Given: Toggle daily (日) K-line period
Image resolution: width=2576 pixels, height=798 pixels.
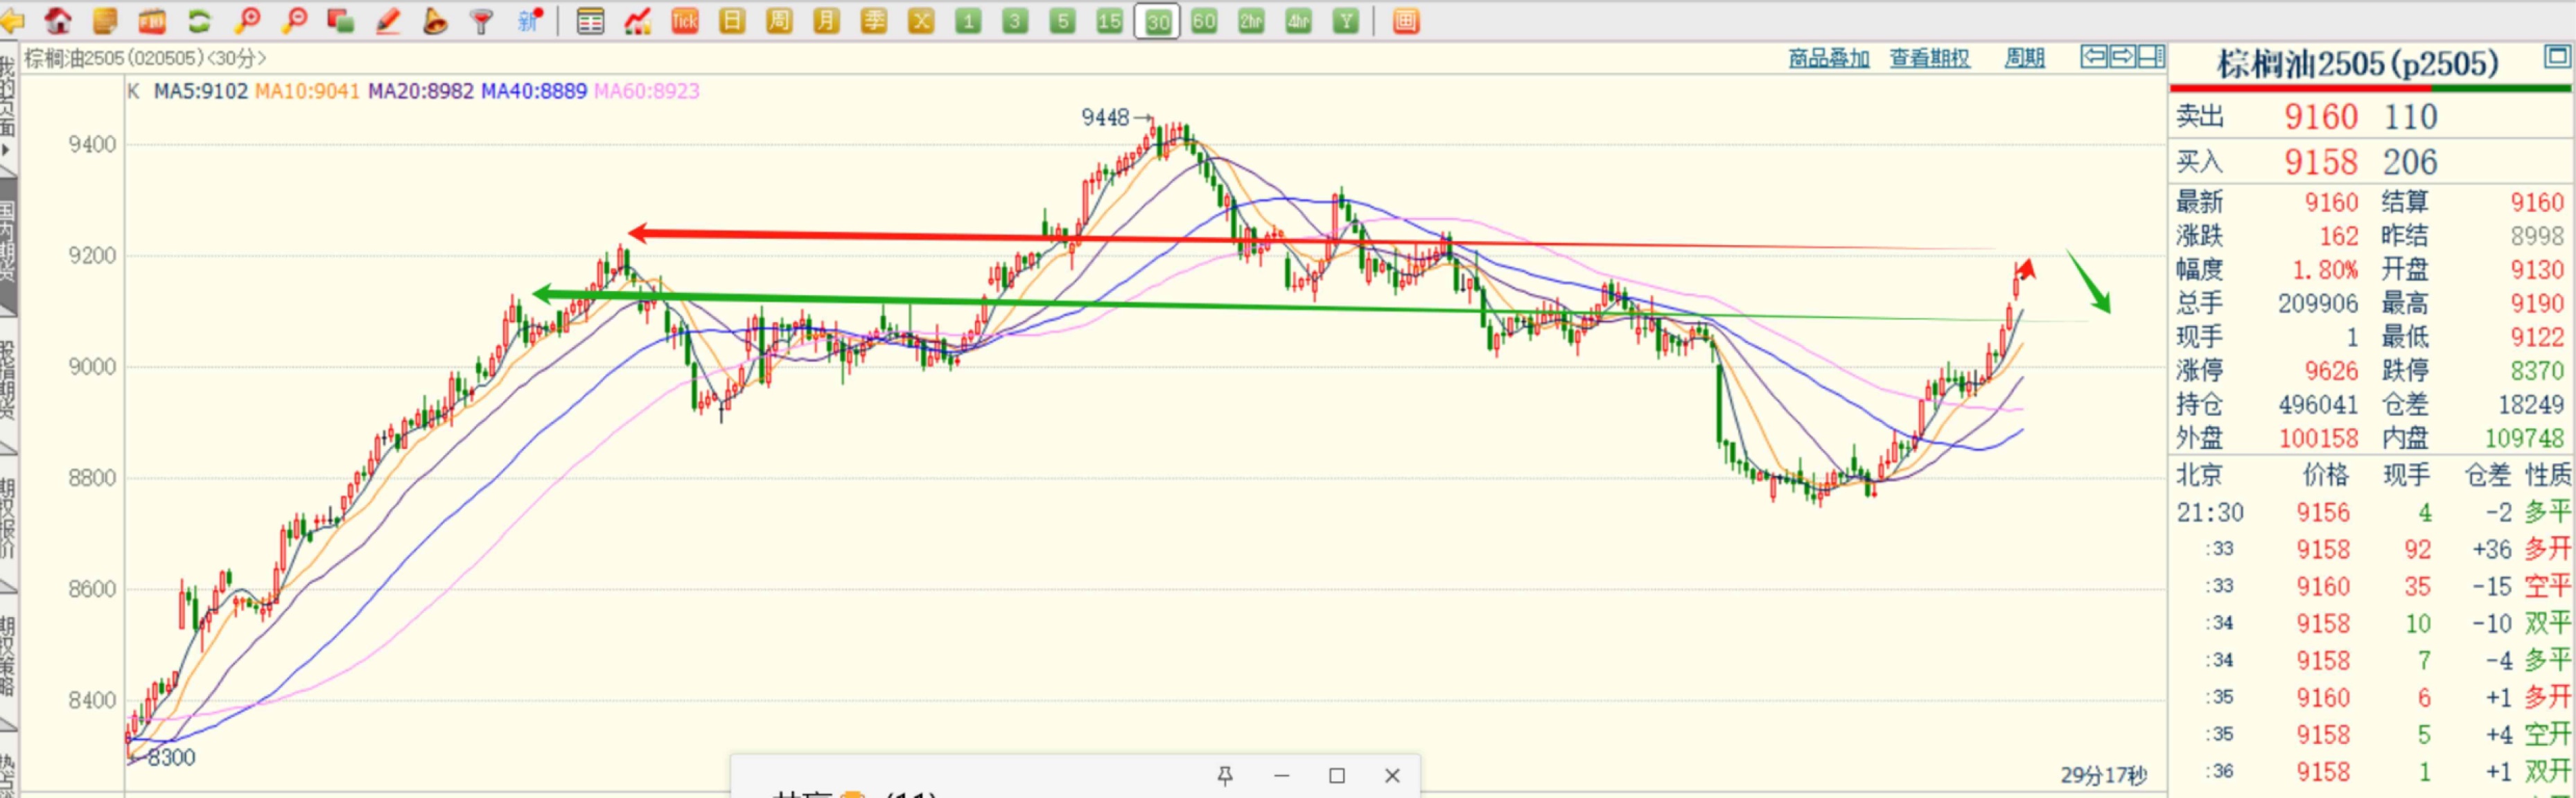Looking at the screenshot, I should [732, 20].
